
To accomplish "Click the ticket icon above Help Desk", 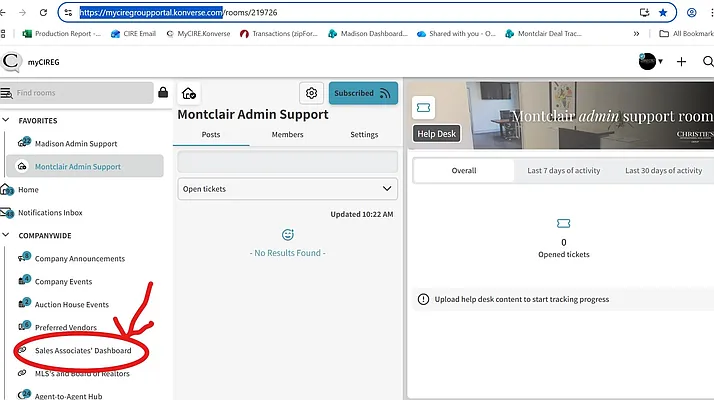I will 423,107.
